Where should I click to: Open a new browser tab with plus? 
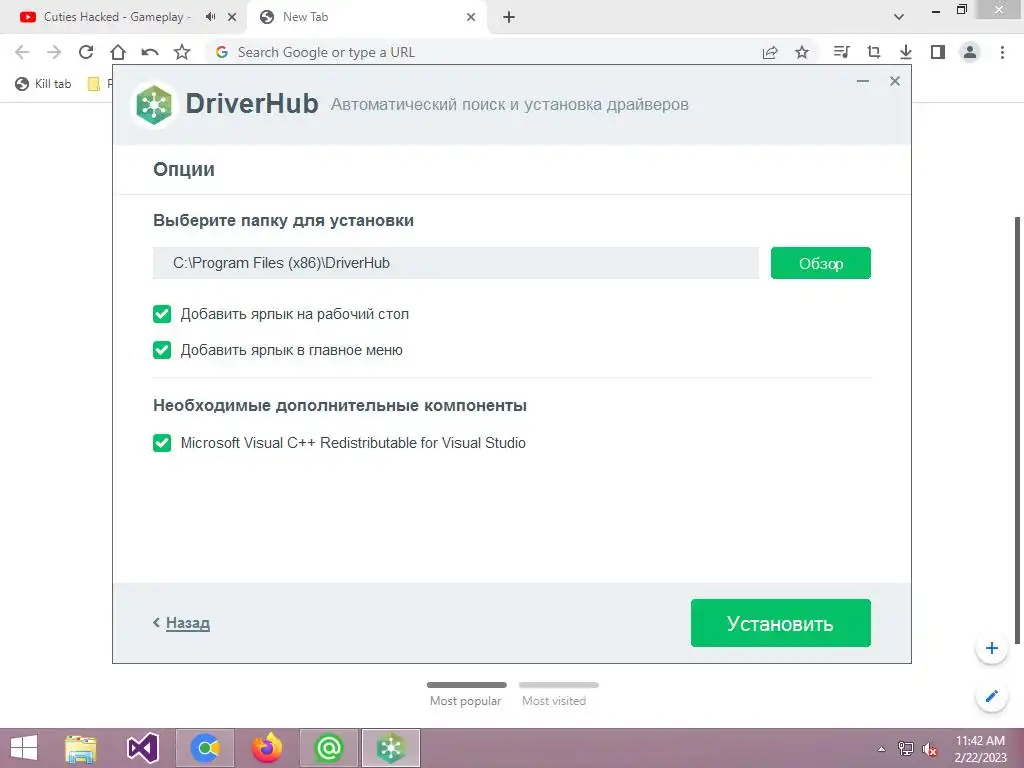[509, 17]
